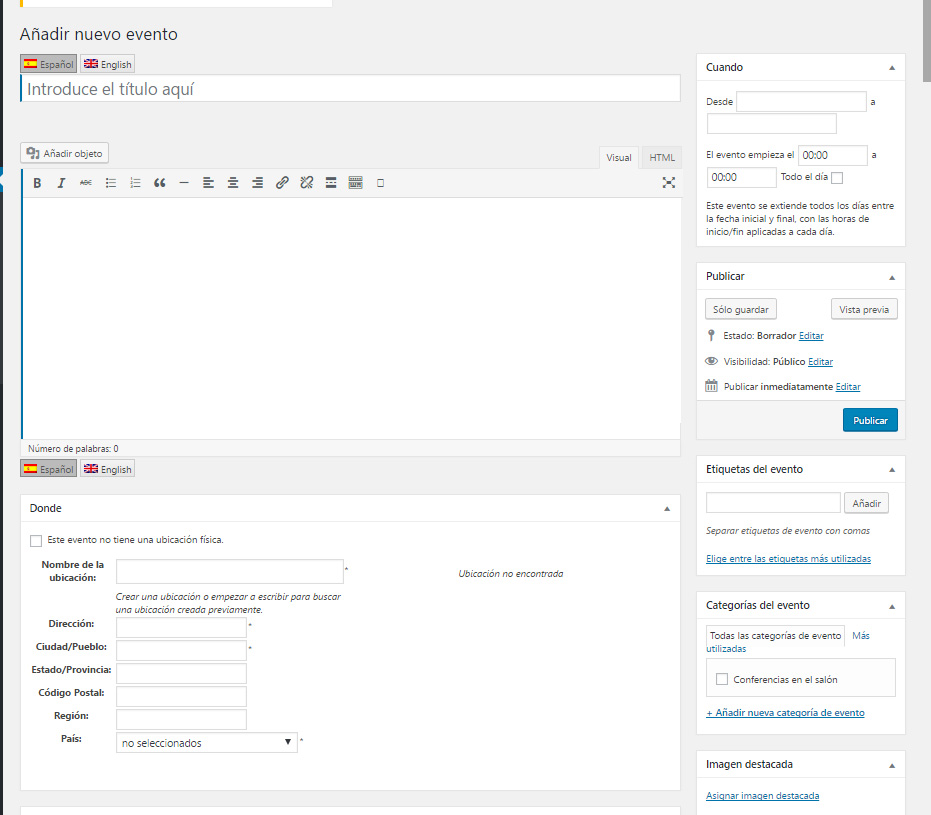Switch to the HTML editor tab
Viewport: 931px width, 815px height.
(x=662, y=158)
